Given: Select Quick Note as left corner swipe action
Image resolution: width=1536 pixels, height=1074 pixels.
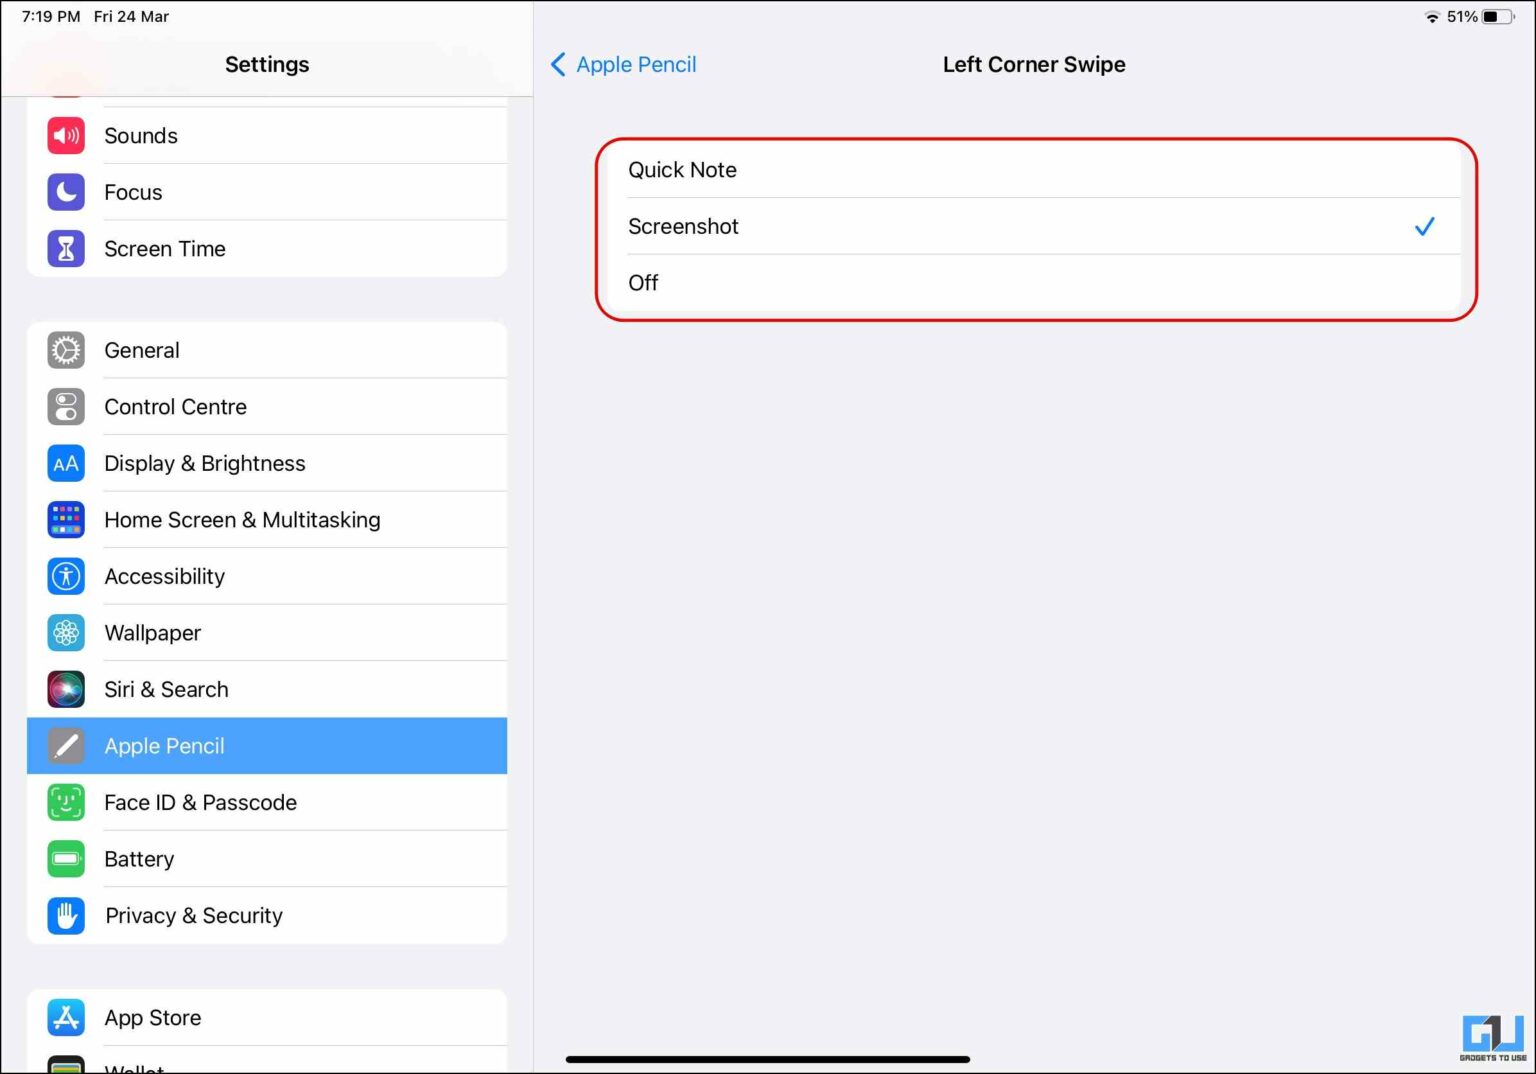Looking at the screenshot, I should [x=682, y=169].
